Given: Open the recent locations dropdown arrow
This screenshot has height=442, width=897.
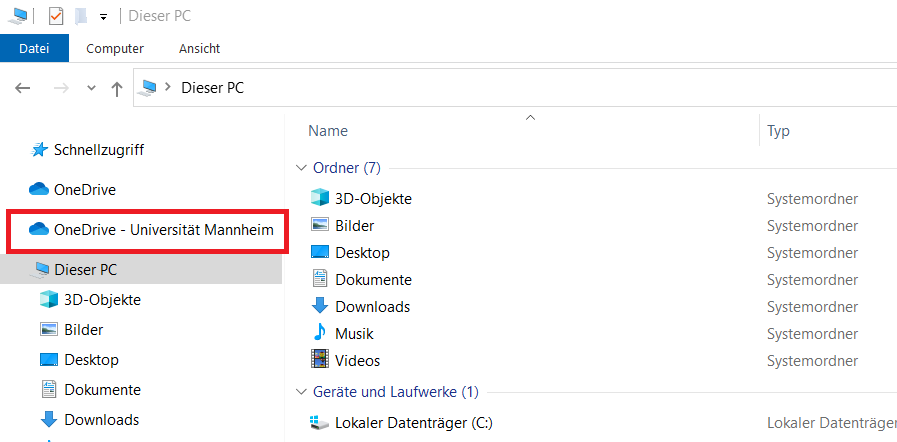Looking at the screenshot, I should (91, 88).
